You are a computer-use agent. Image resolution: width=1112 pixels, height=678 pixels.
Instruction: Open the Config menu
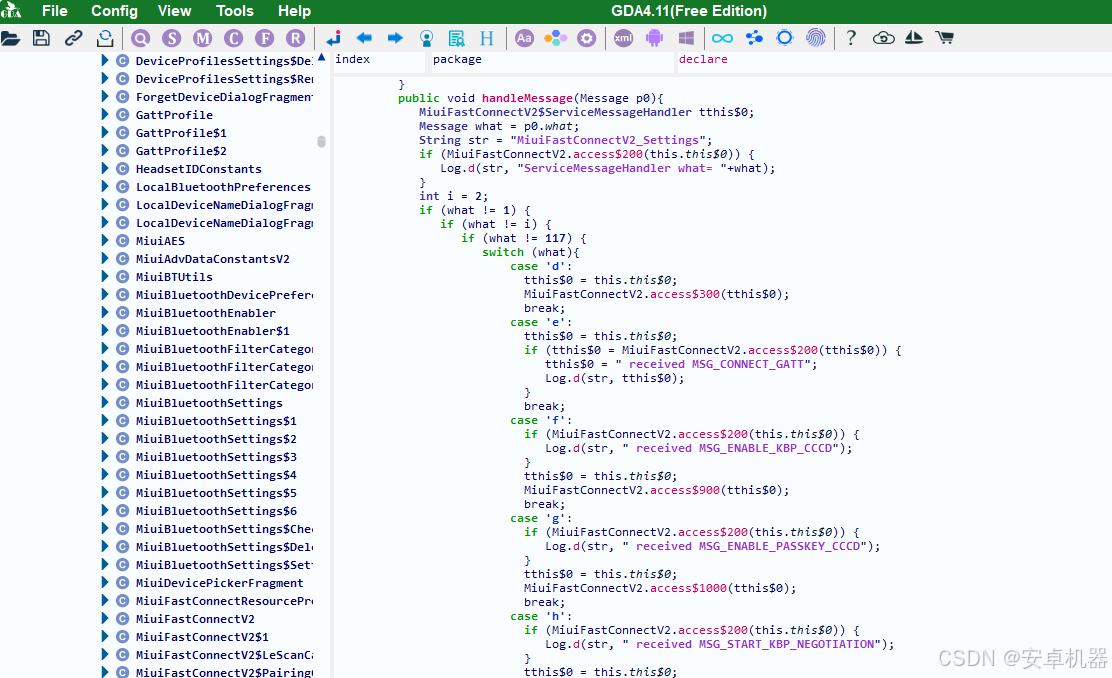[x=114, y=11]
